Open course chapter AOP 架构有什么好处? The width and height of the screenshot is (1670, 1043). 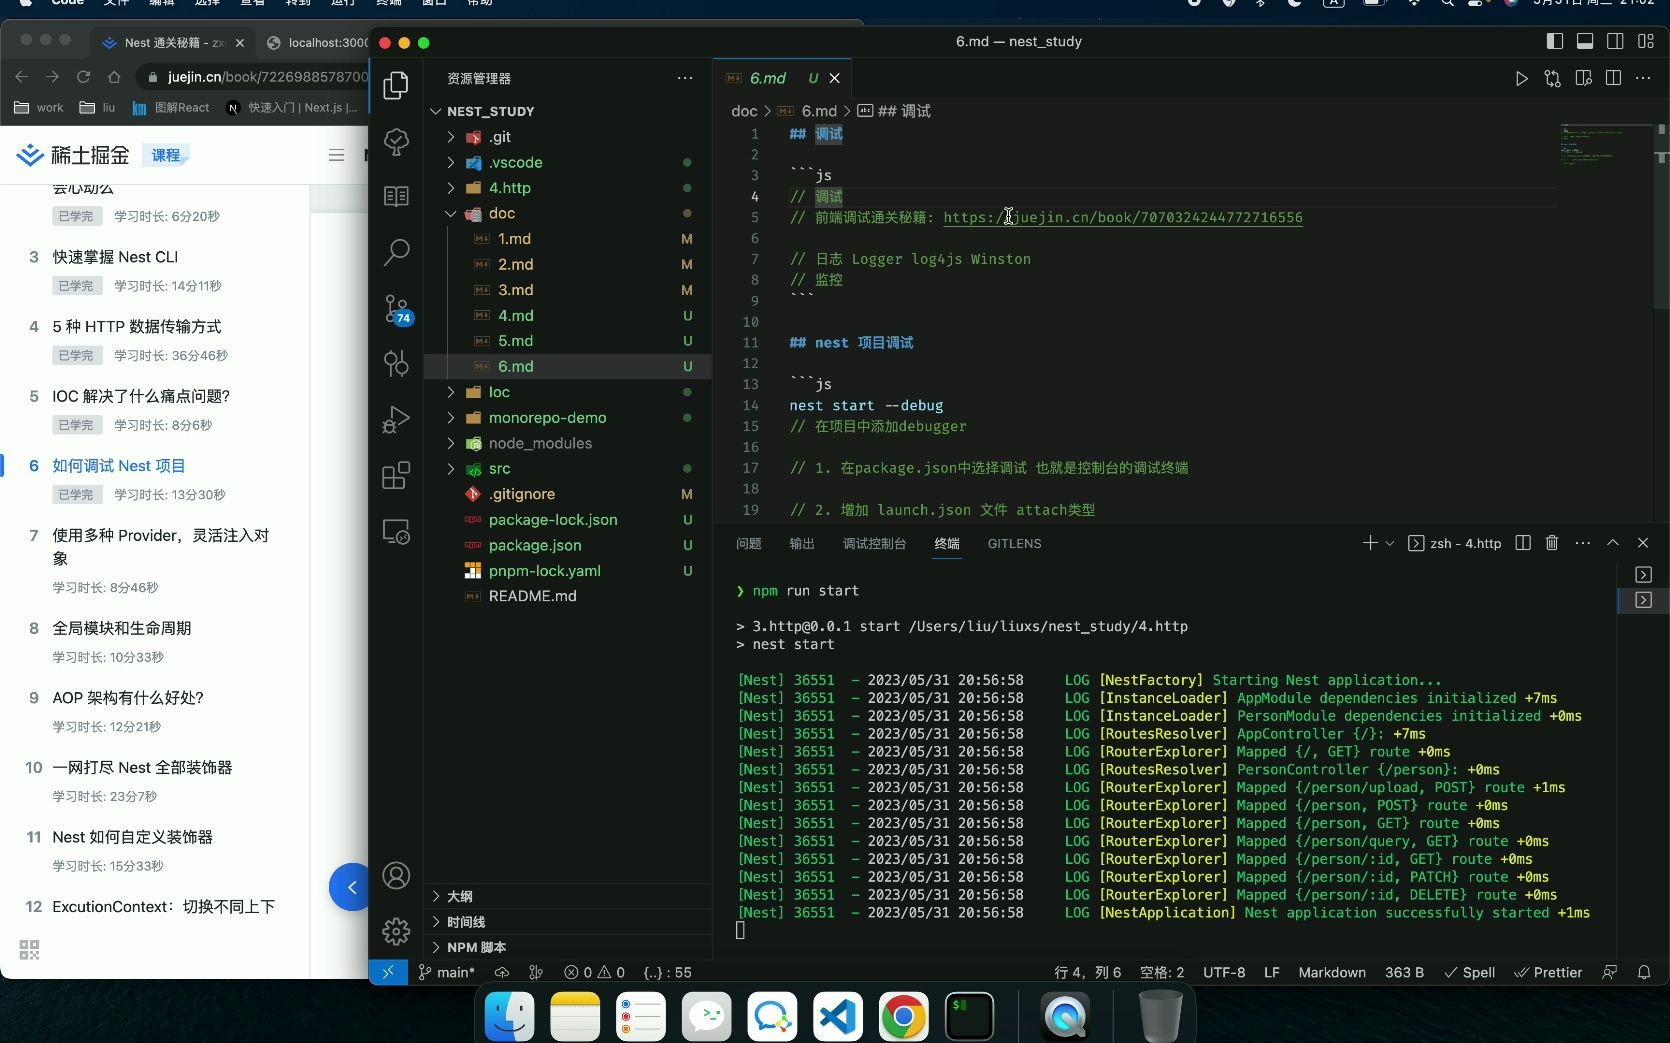[x=128, y=698]
